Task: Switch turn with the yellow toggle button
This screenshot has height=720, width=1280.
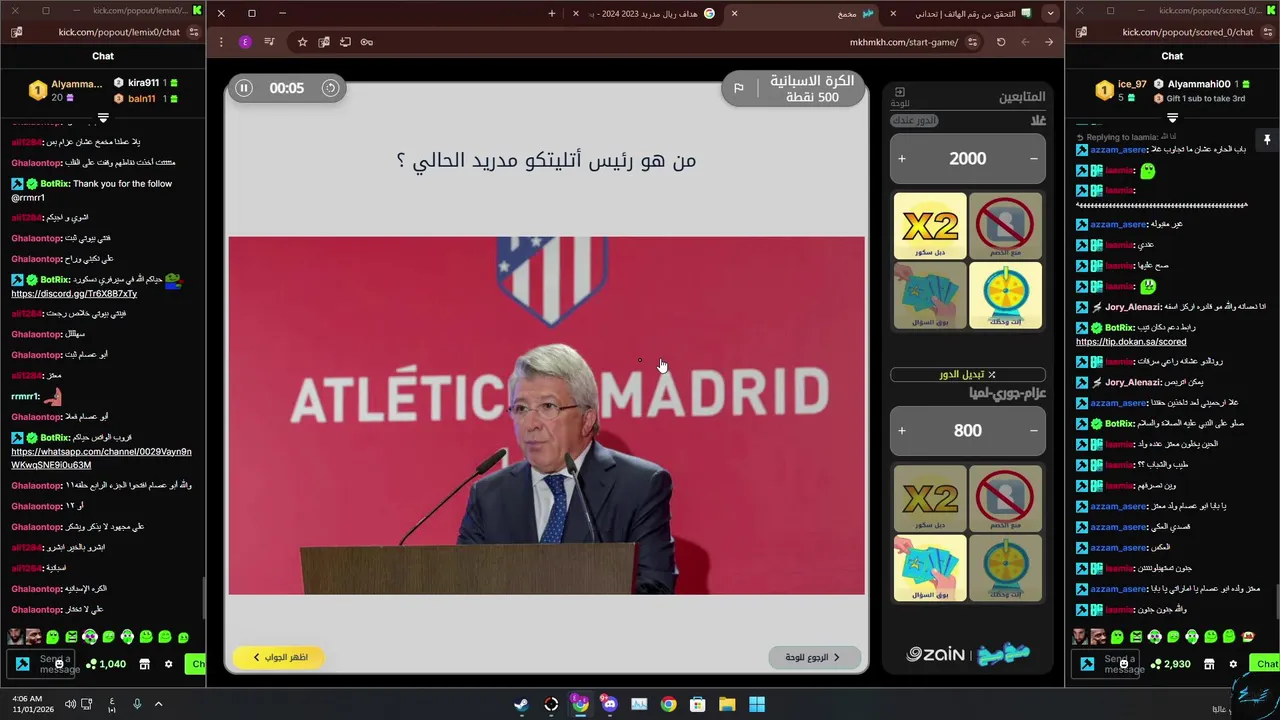Action: tap(968, 374)
